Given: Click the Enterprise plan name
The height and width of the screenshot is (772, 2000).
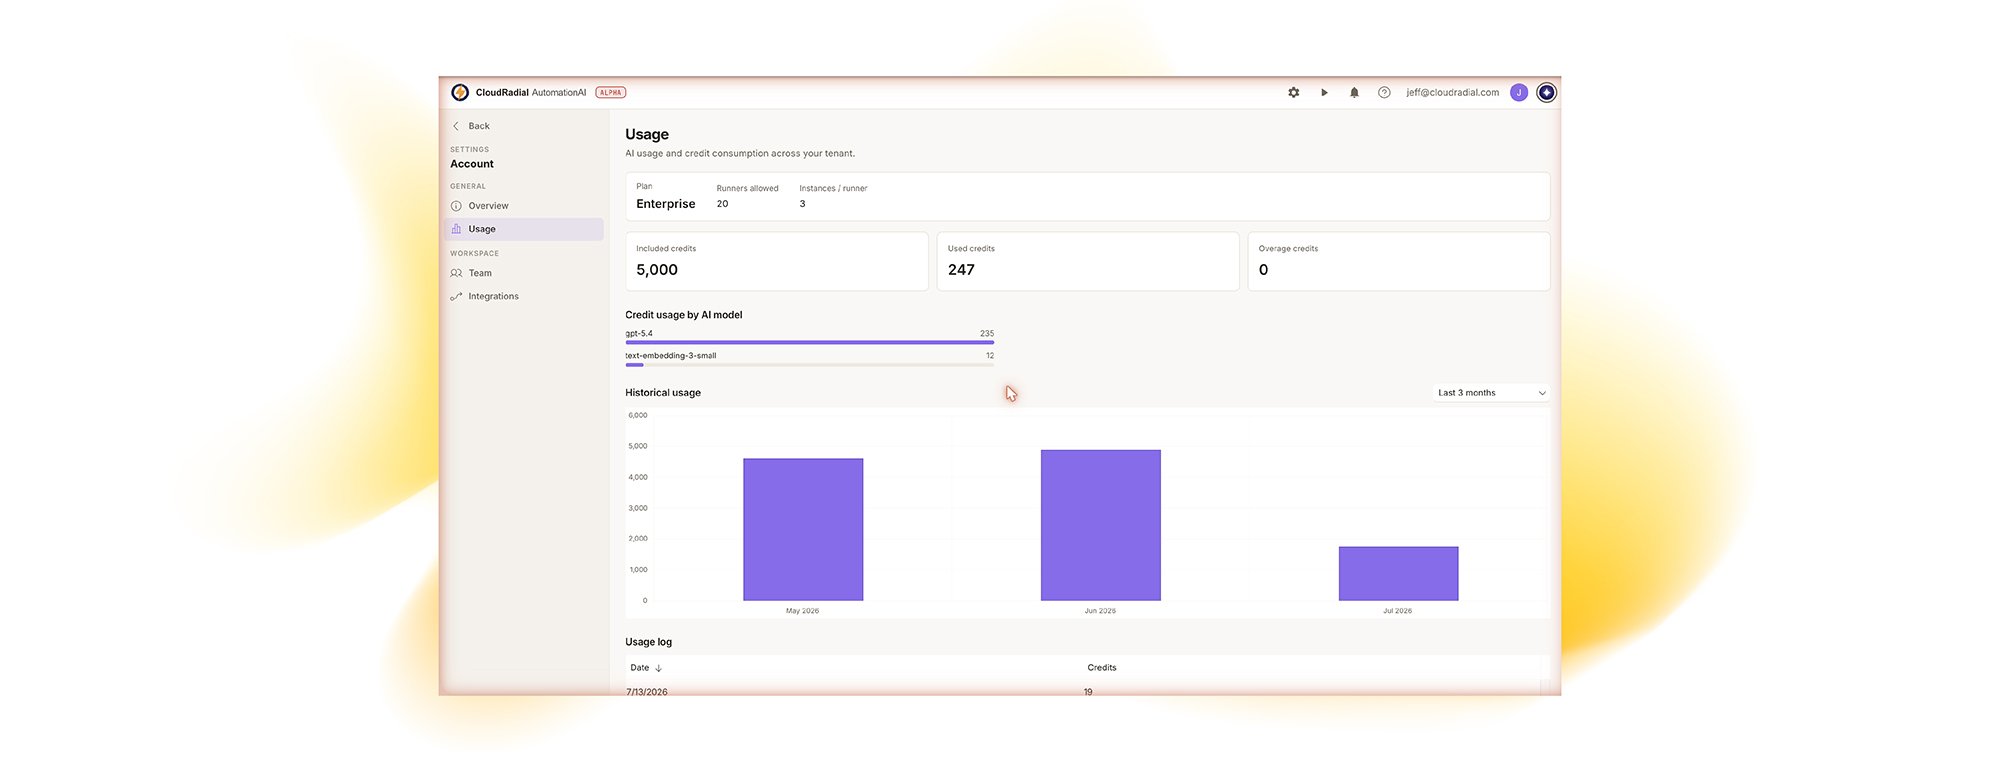Looking at the screenshot, I should pos(666,204).
